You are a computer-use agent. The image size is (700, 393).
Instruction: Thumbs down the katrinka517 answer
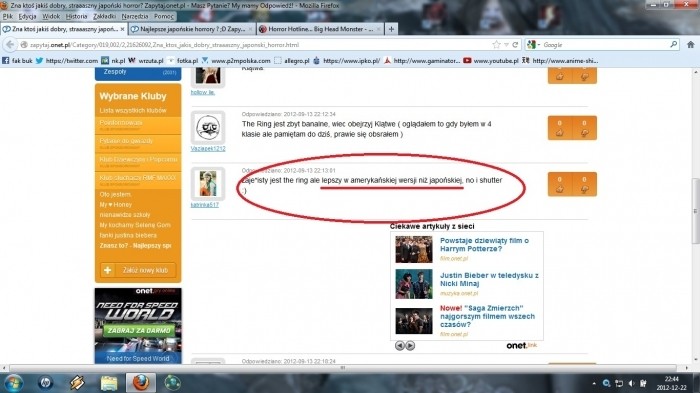coord(584,184)
